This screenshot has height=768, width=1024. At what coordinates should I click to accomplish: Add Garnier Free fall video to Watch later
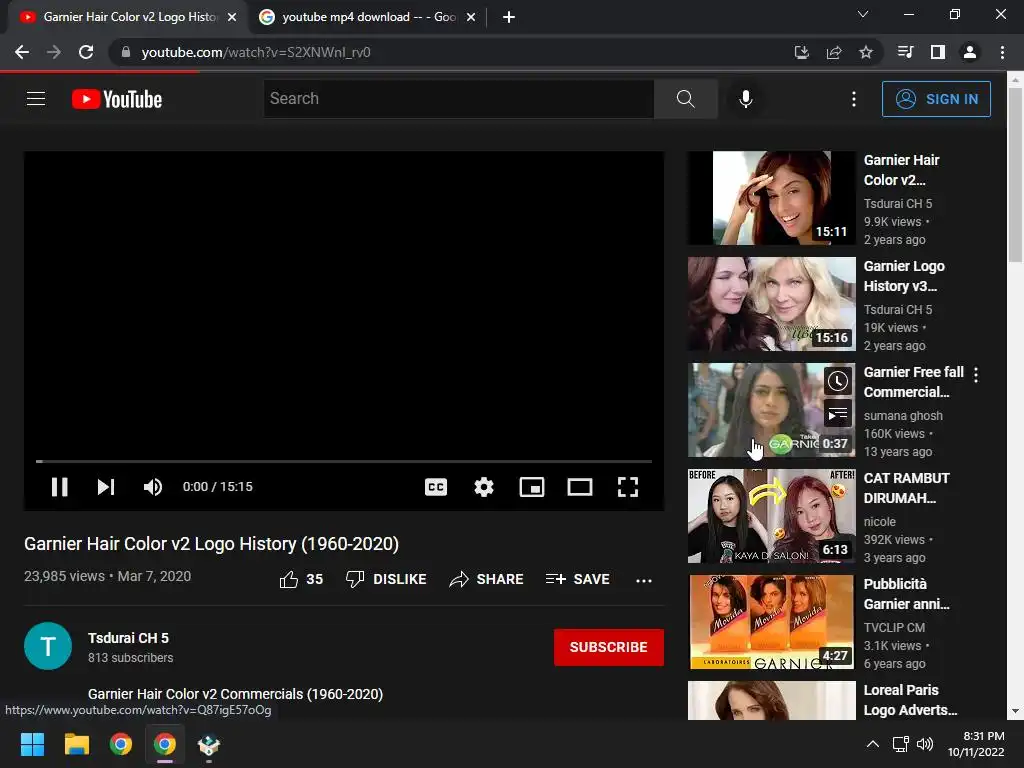coord(837,381)
